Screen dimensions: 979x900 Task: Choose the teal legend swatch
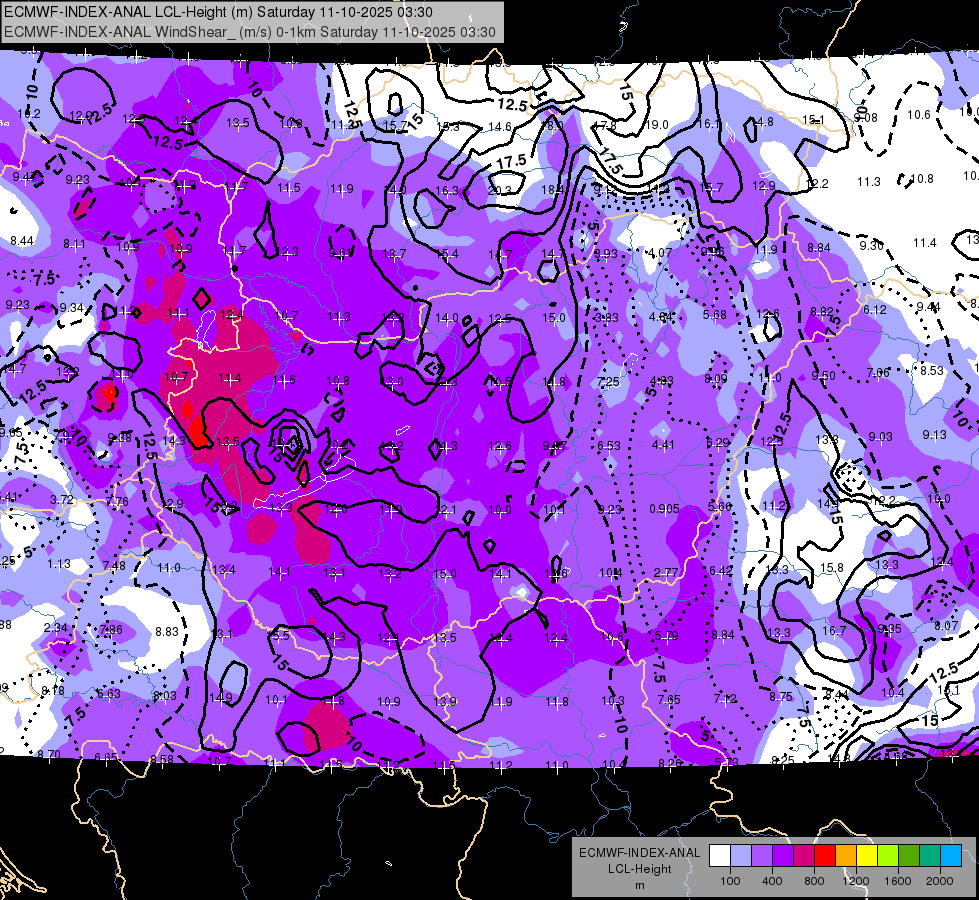point(930,855)
